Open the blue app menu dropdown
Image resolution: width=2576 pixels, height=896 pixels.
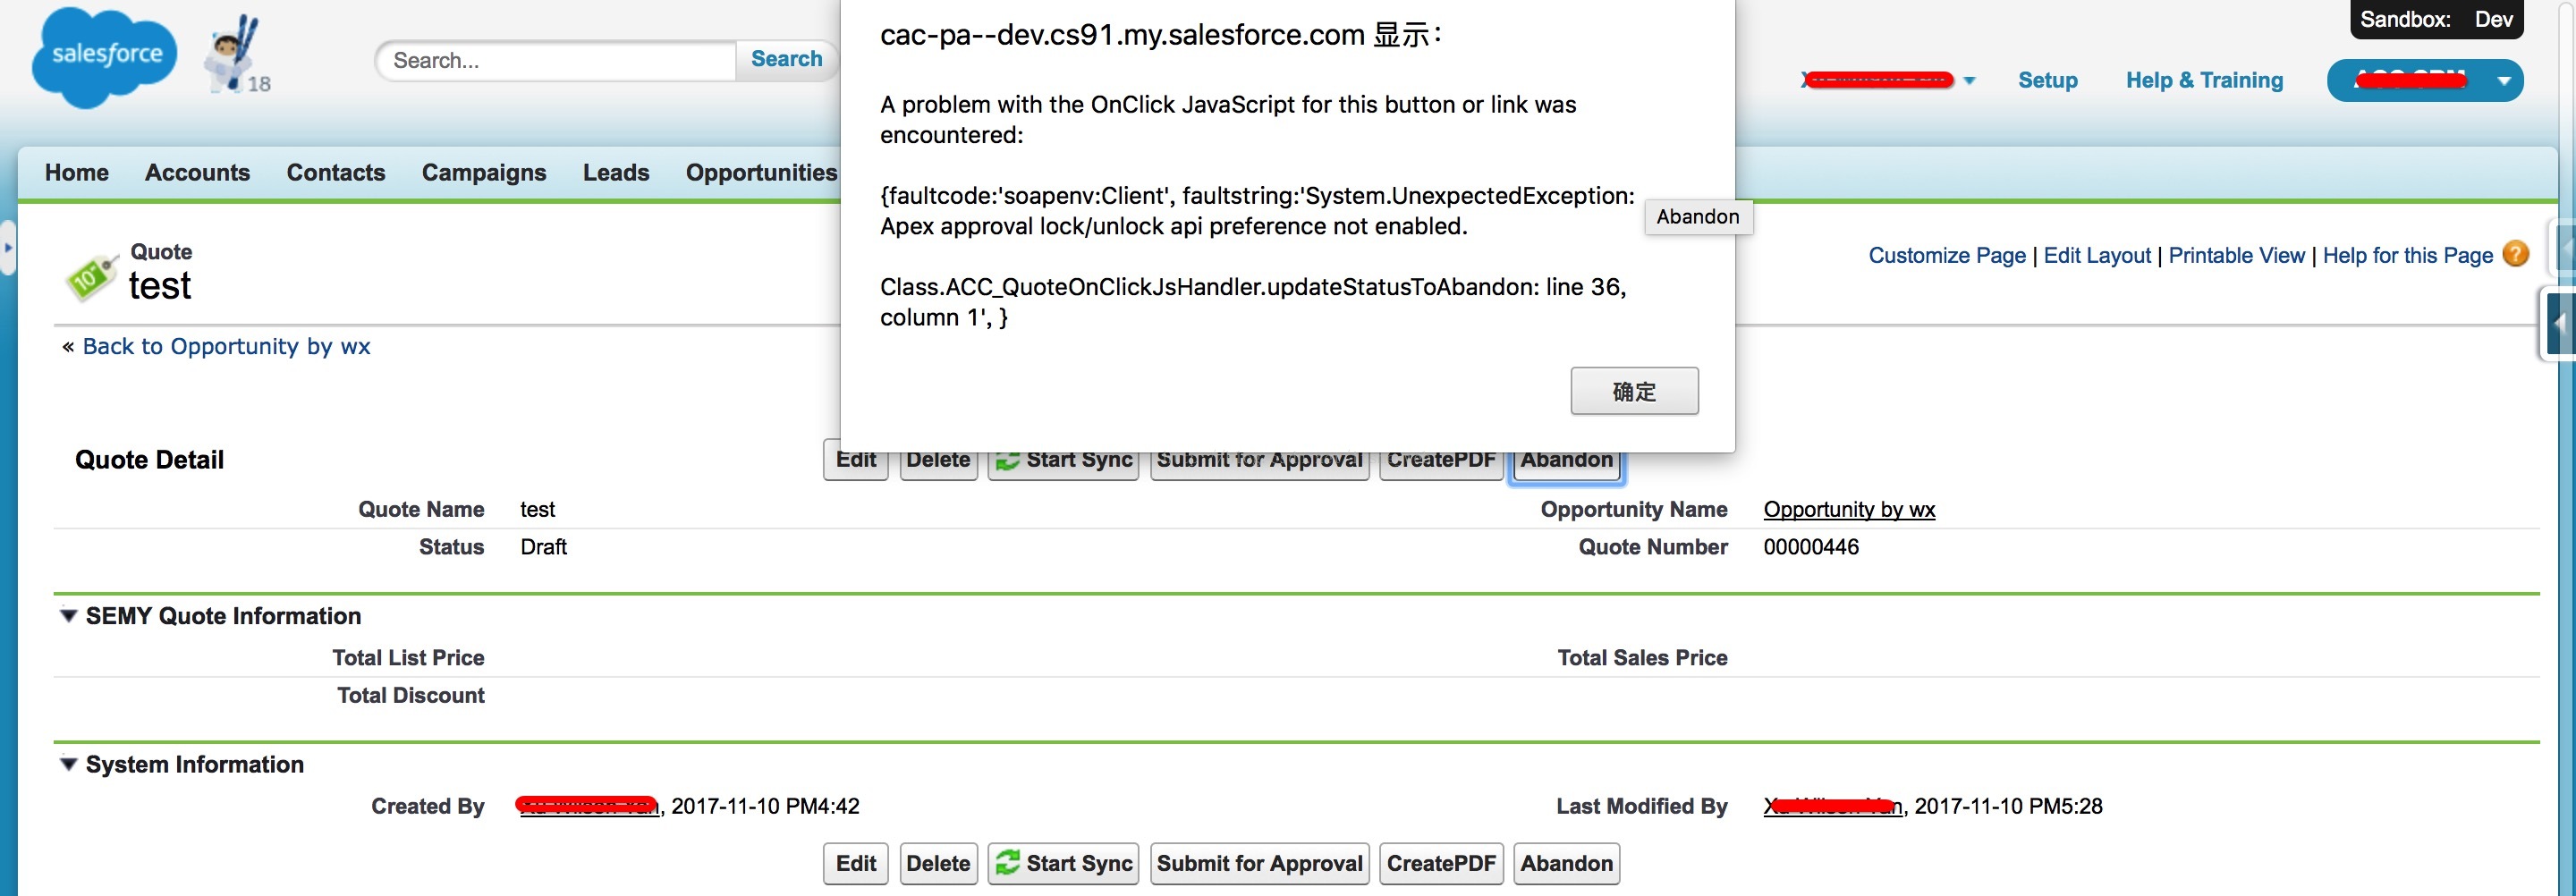pos(2424,80)
